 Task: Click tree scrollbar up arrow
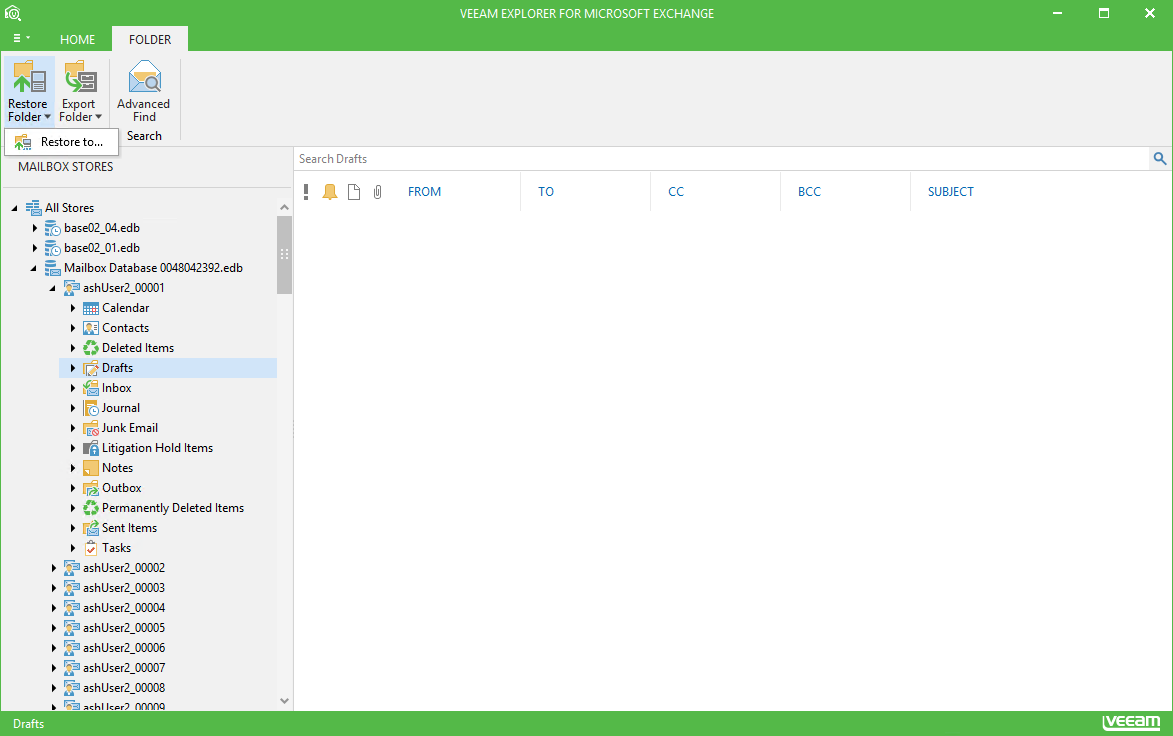[284, 207]
